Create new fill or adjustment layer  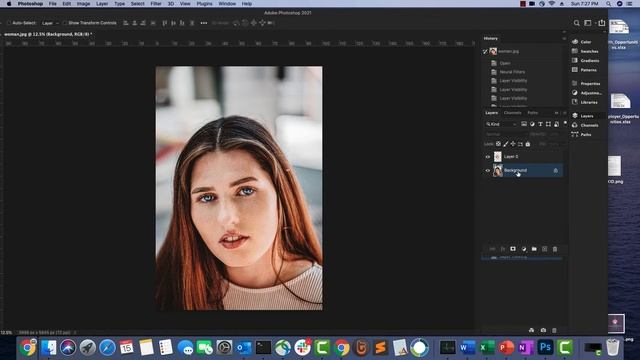pyautogui.click(x=524, y=249)
